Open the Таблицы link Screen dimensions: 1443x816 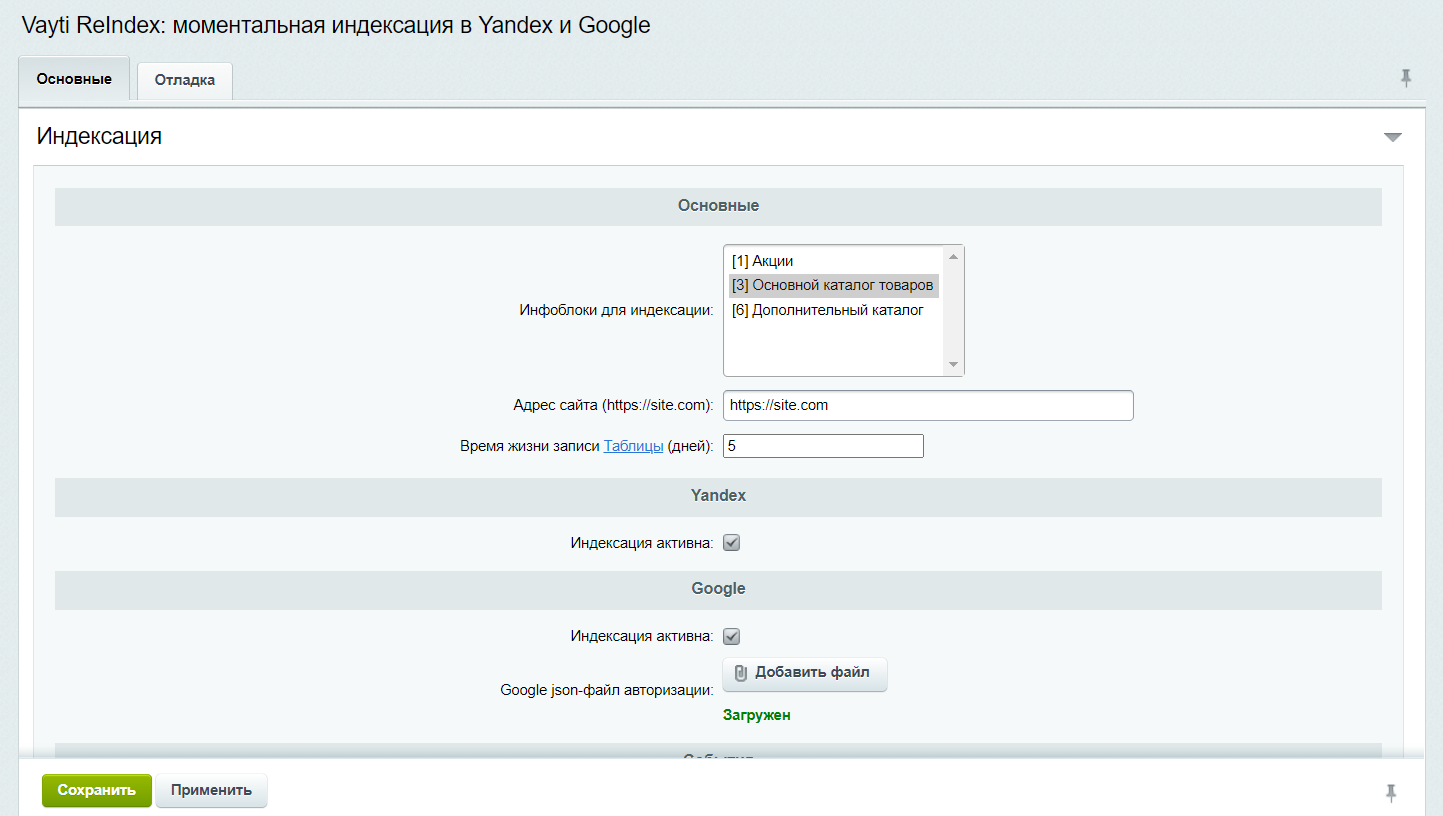pyautogui.click(x=633, y=446)
